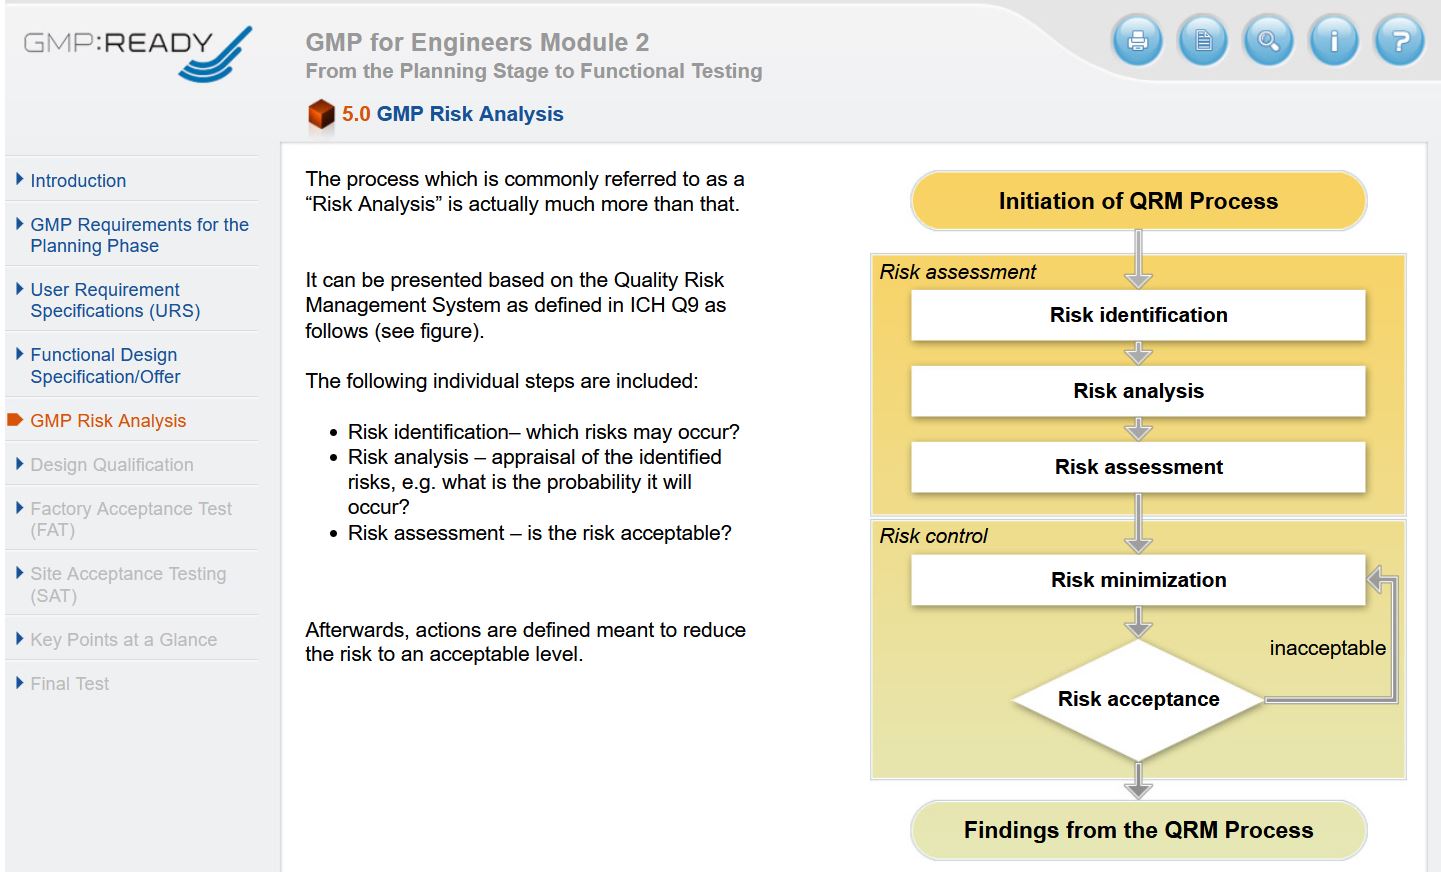Open the Final Test chapter
1441x872 pixels.
click(70, 684)
